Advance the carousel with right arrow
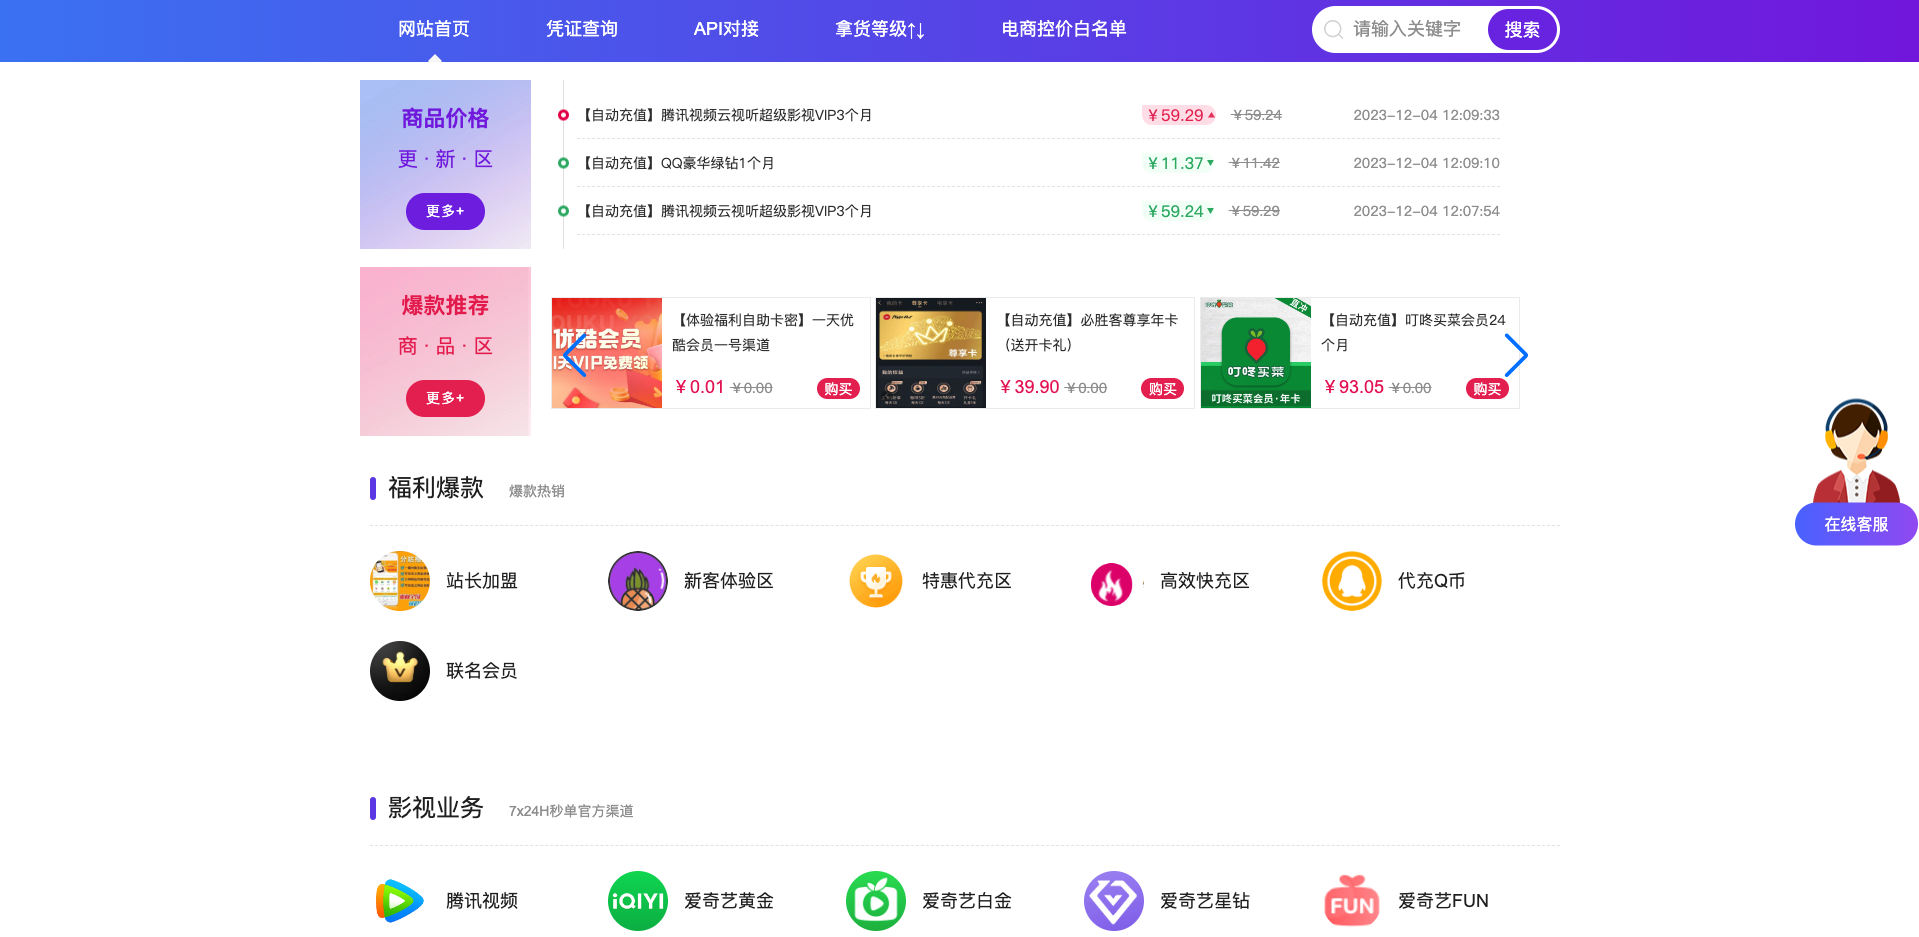This screenshot has height=937, width=1919. (x=1516, y=354)
